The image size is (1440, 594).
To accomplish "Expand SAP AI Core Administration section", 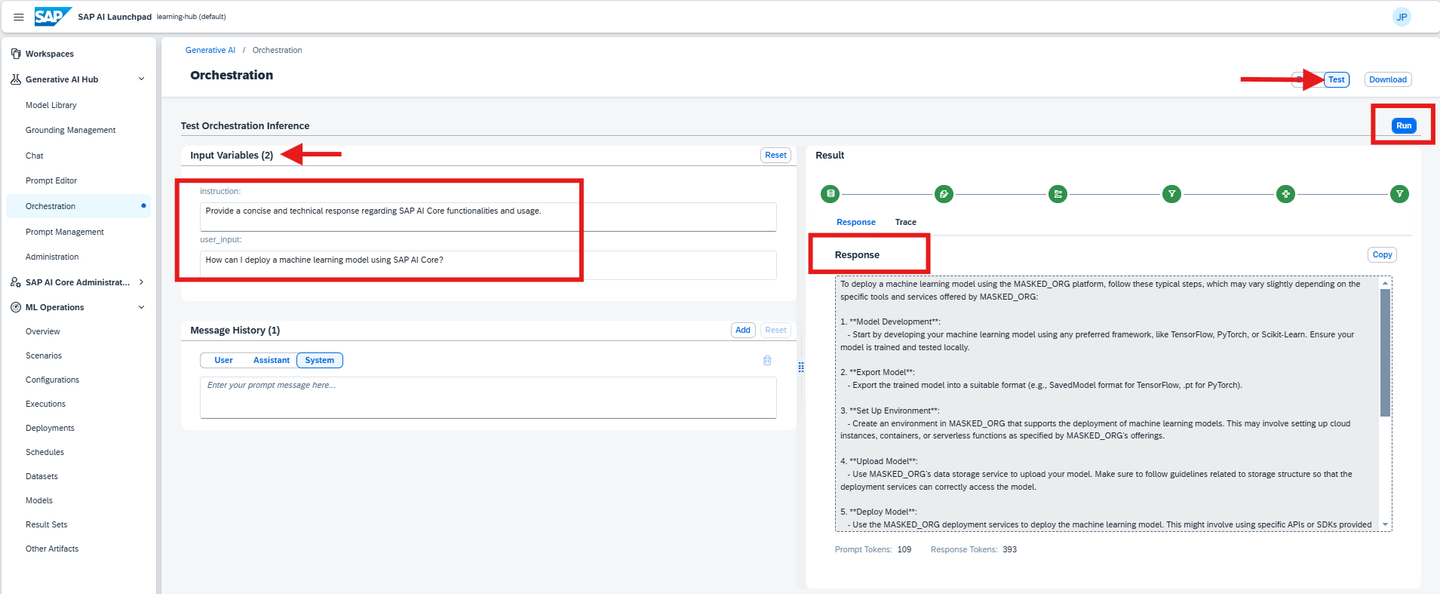I will pos(141,283).
